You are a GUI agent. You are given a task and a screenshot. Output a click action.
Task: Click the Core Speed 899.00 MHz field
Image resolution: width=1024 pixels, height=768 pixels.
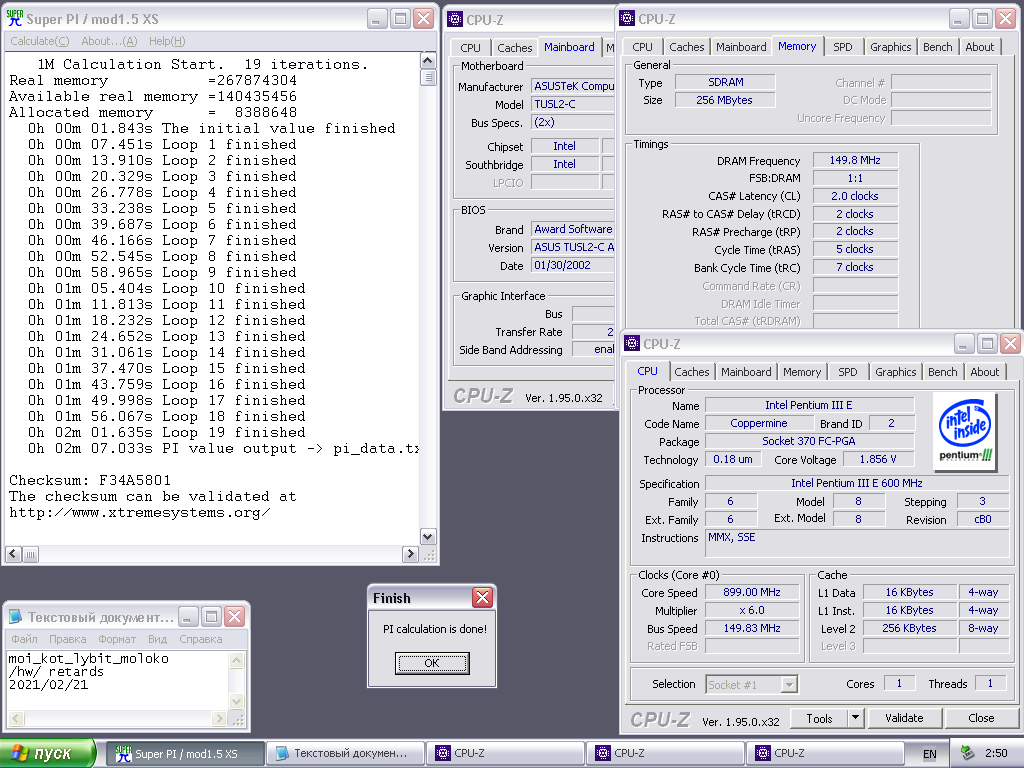[752, 592]
